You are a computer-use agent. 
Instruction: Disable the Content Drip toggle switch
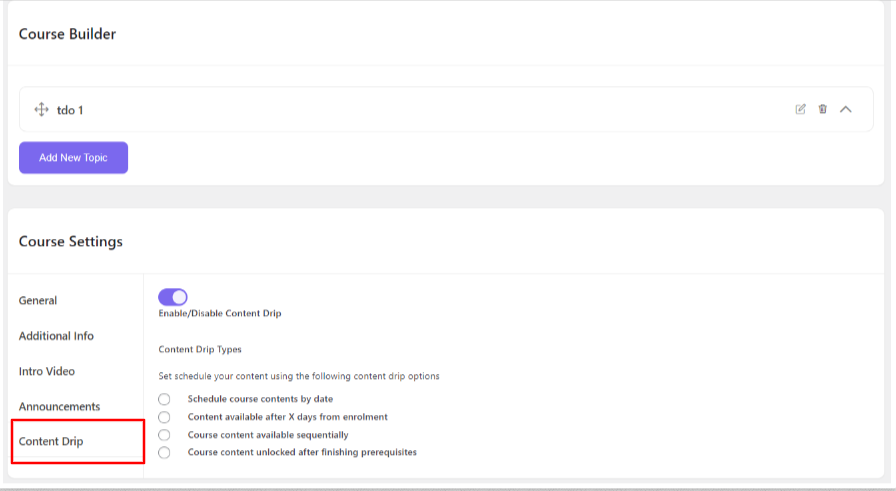click(x=173, y=297)
